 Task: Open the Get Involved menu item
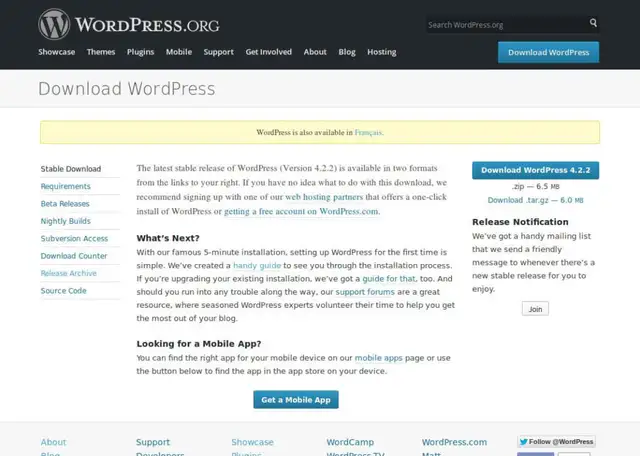269,52
